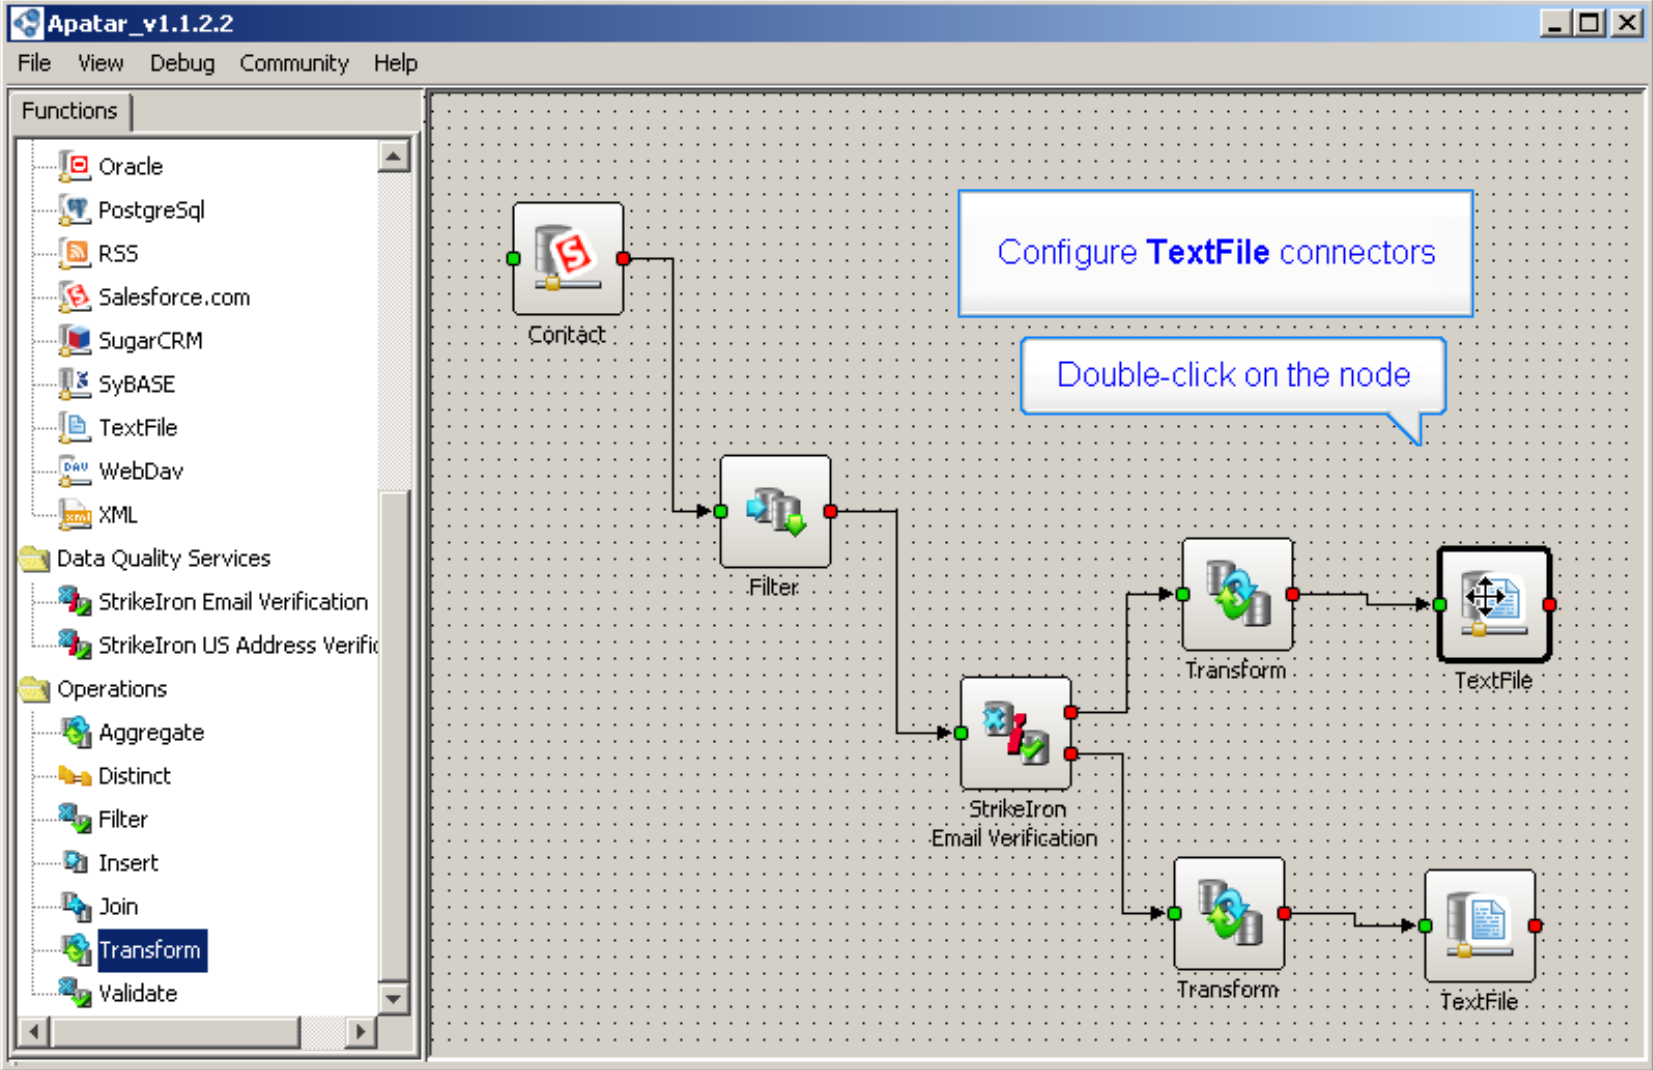Collapse the Operations folder
The image size is (1653, 1070).
[x=34, y=689]
